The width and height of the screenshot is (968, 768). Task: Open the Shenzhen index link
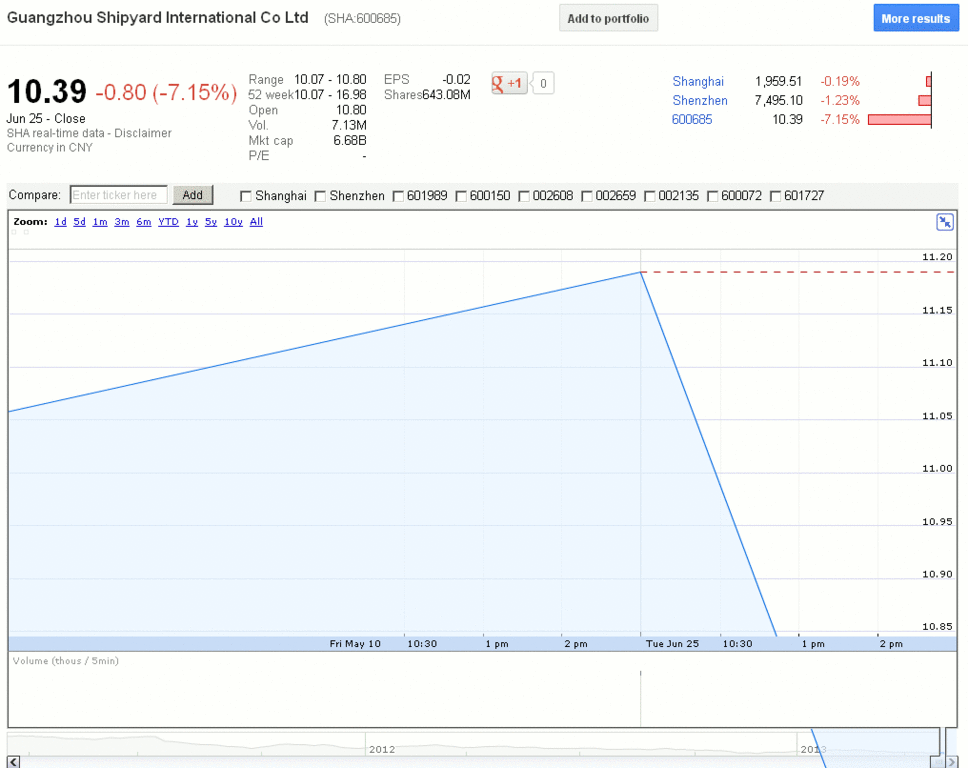tap(700, 101)
